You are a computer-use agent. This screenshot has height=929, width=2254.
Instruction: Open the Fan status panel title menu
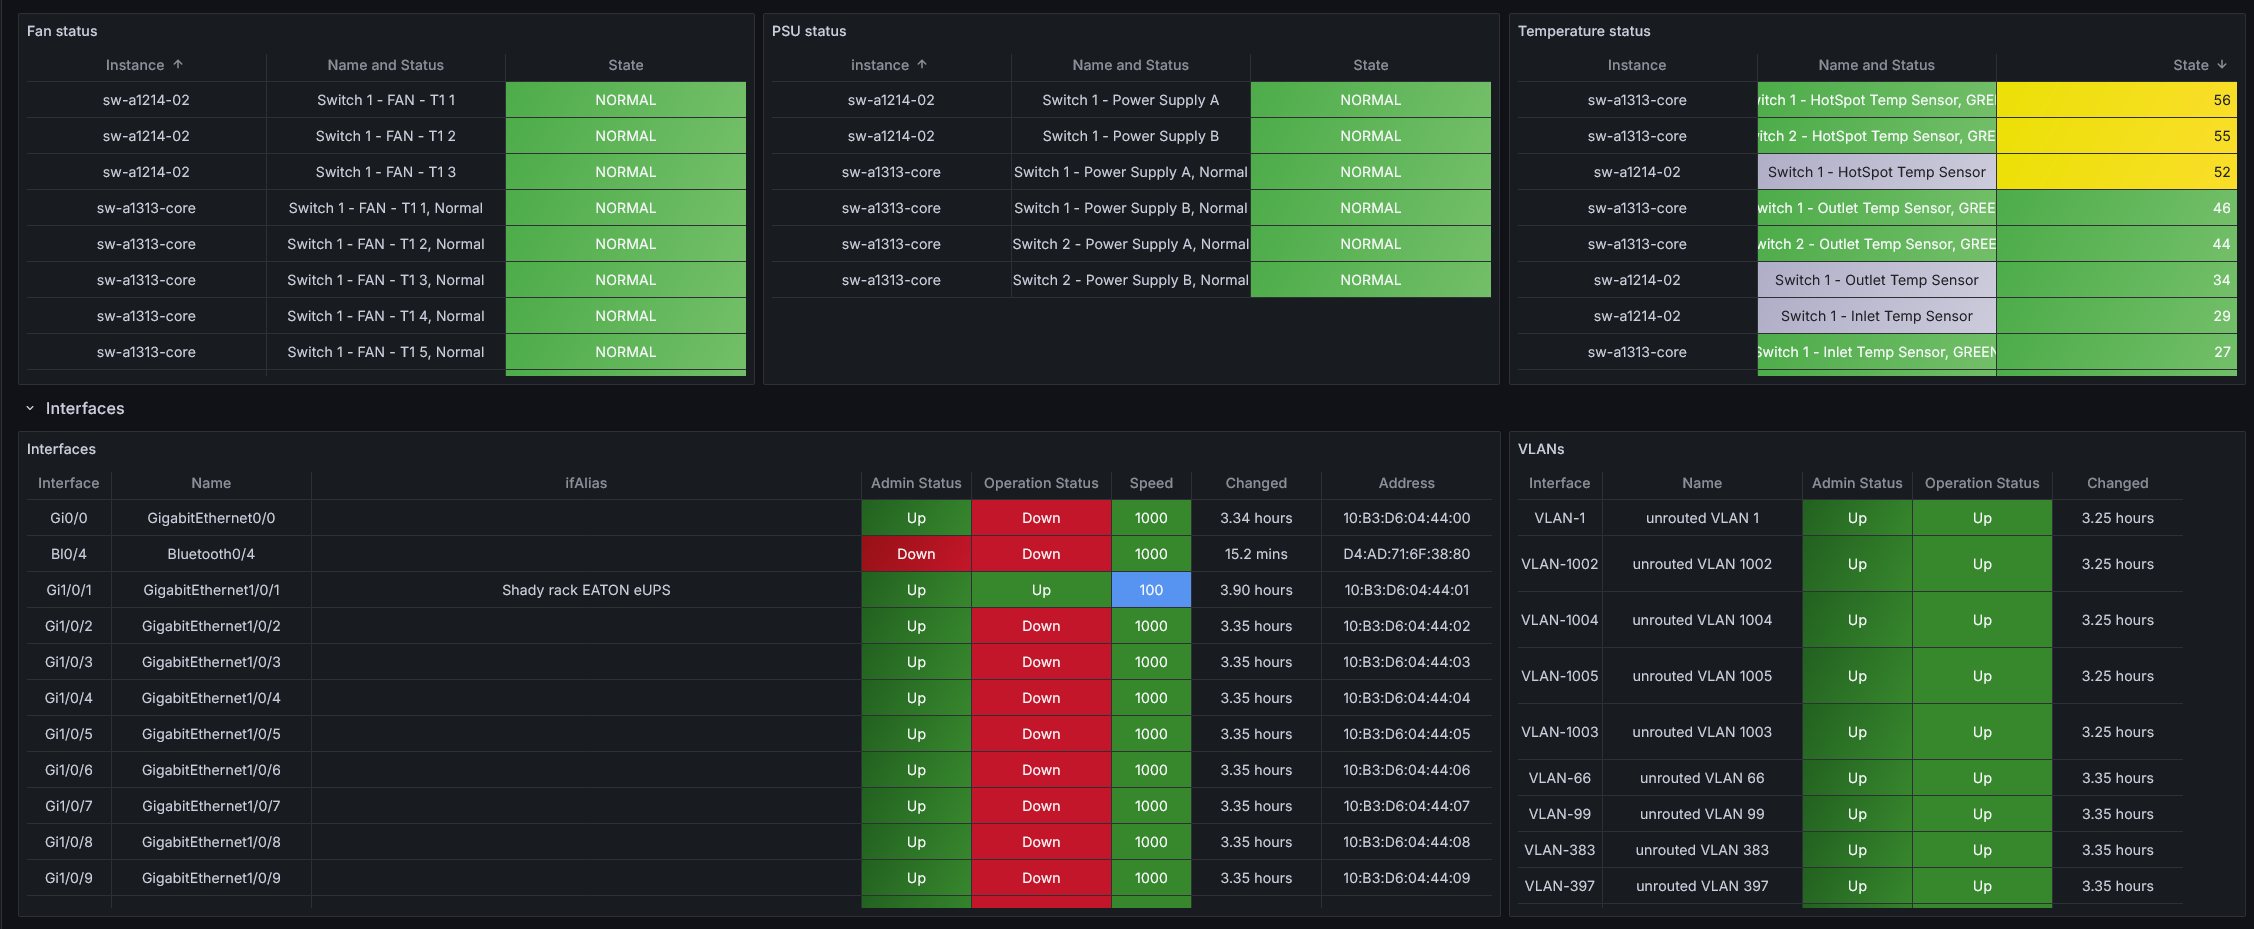(x=62, y=31)
